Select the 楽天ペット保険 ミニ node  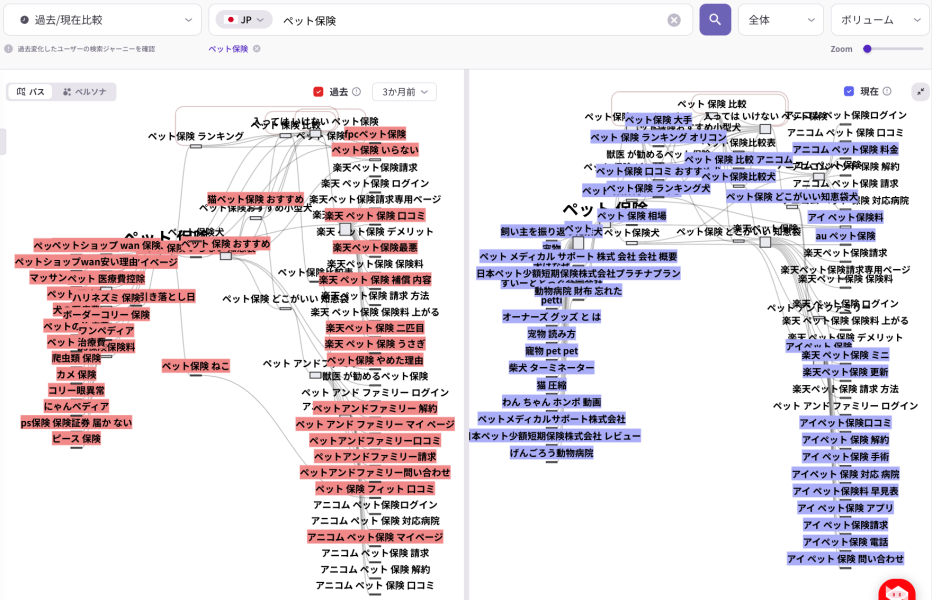point(845,355)
